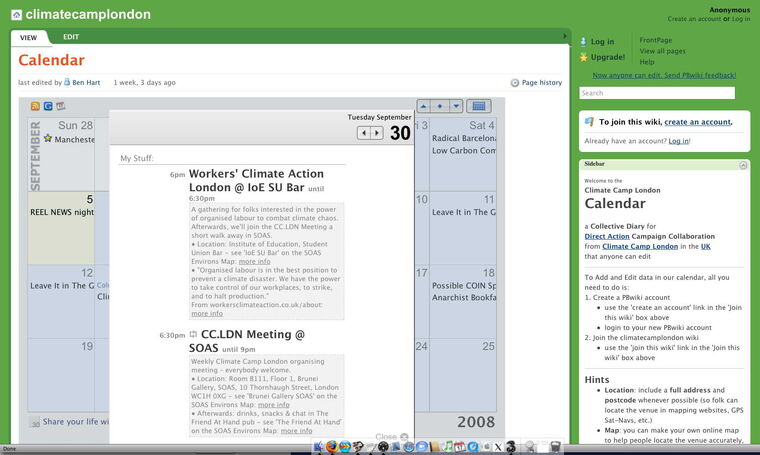Screen dimensions: 760x455
Task: Open Possible COIN event on the 18th
Action: [x=464, y=286]
